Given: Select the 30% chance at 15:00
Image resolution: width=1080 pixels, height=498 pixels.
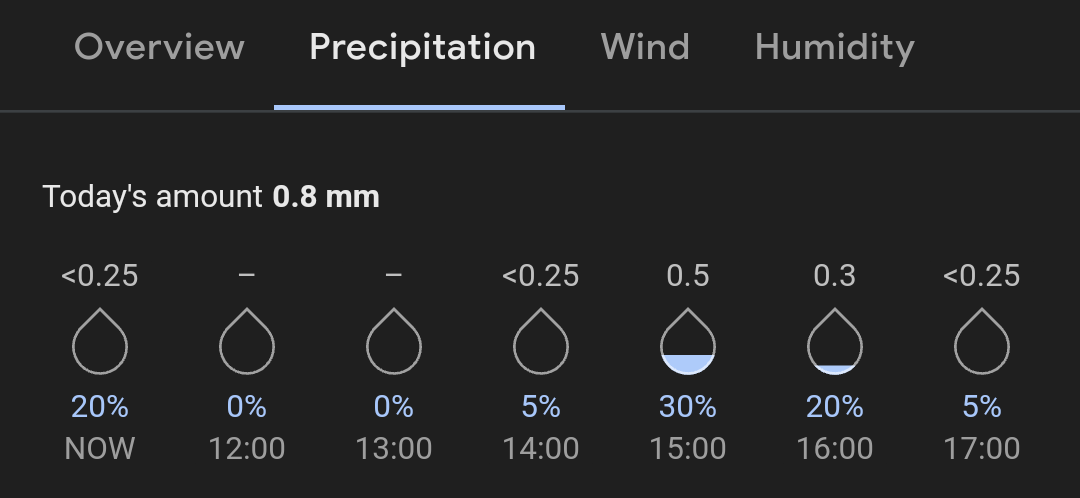Looking at the screenshot, I should (x=687, y=407).
